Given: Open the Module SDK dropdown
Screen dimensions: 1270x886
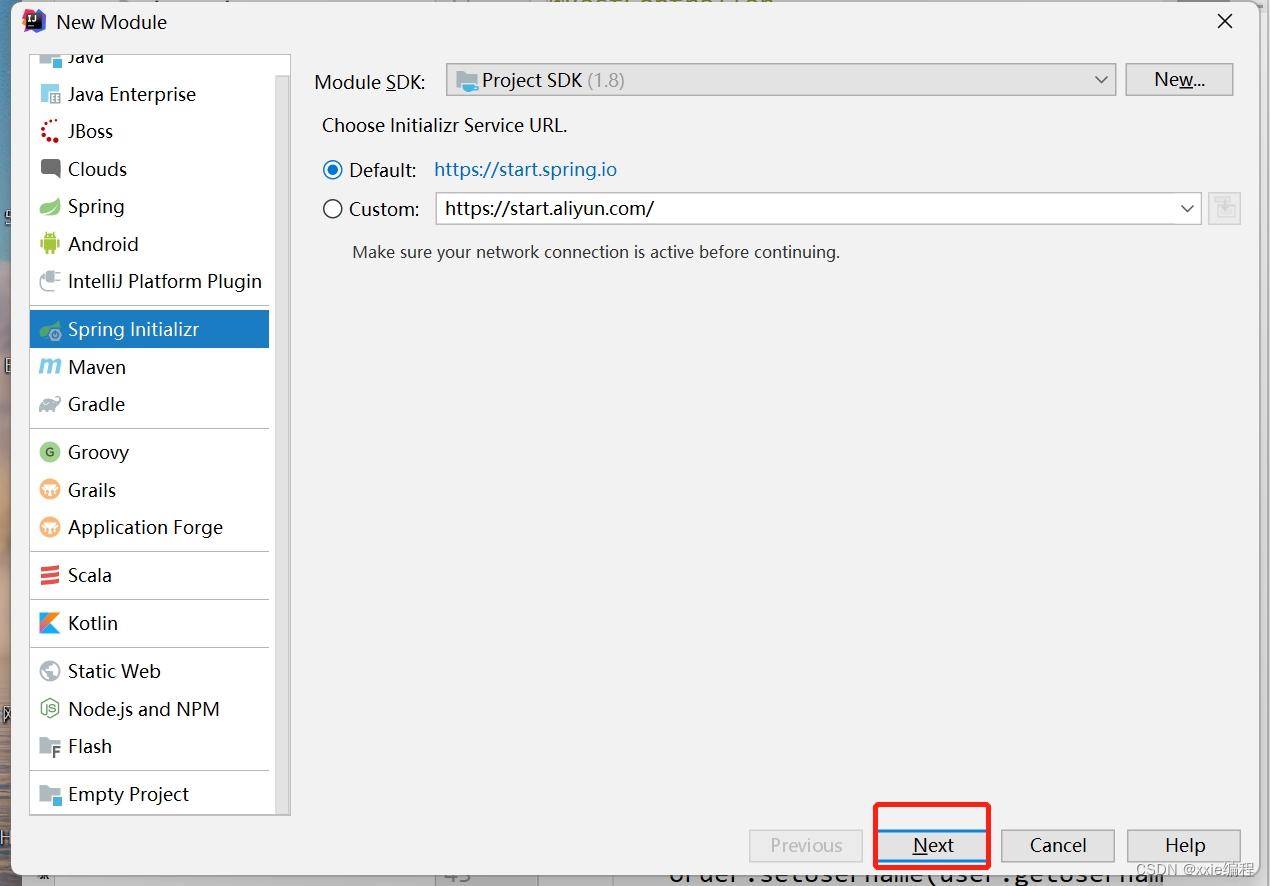Looking at the screenshot, I should pos(781,80).
